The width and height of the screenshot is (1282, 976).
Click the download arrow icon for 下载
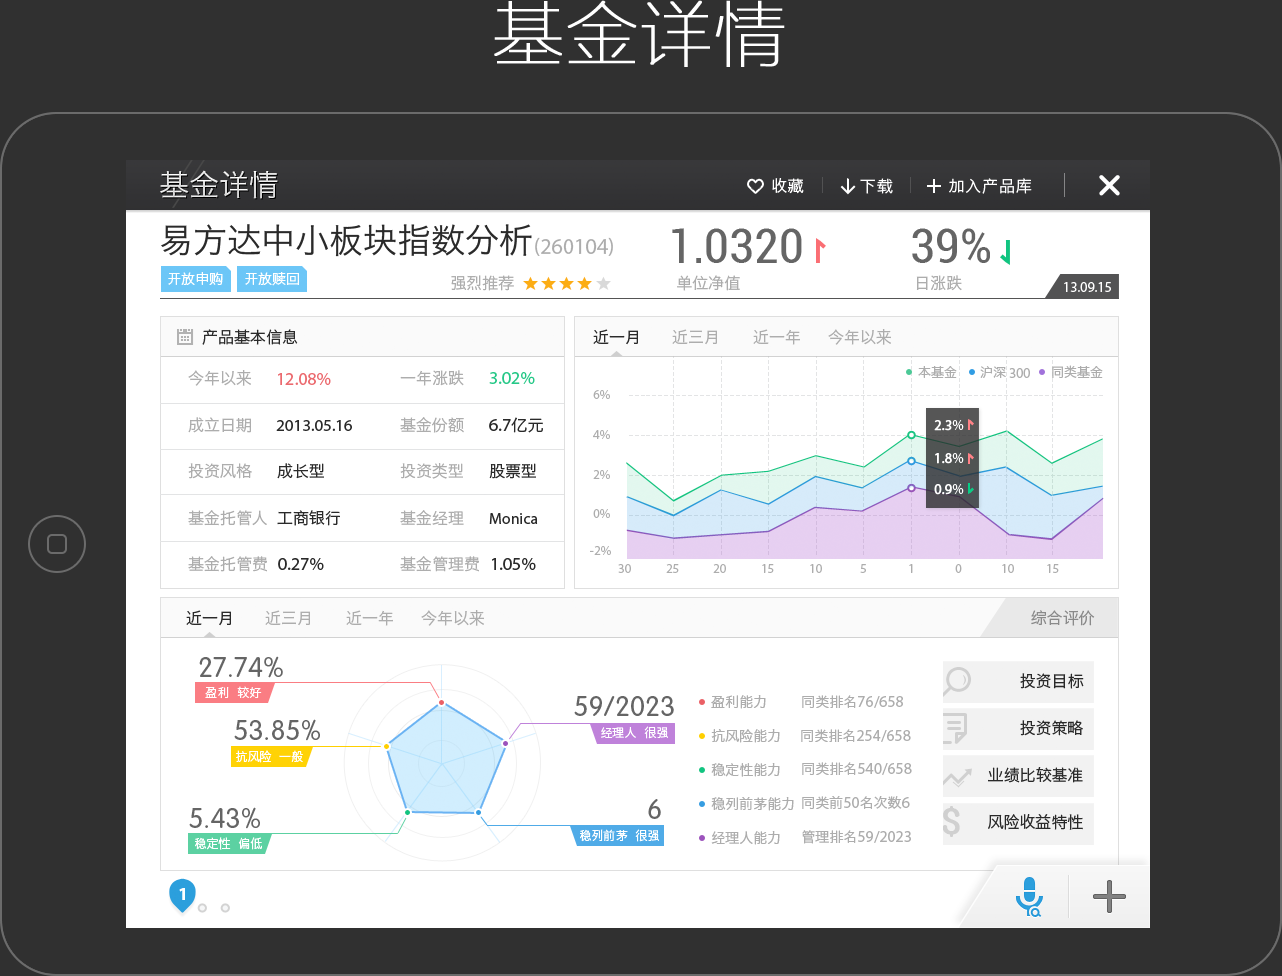click(x=848, y=186)
